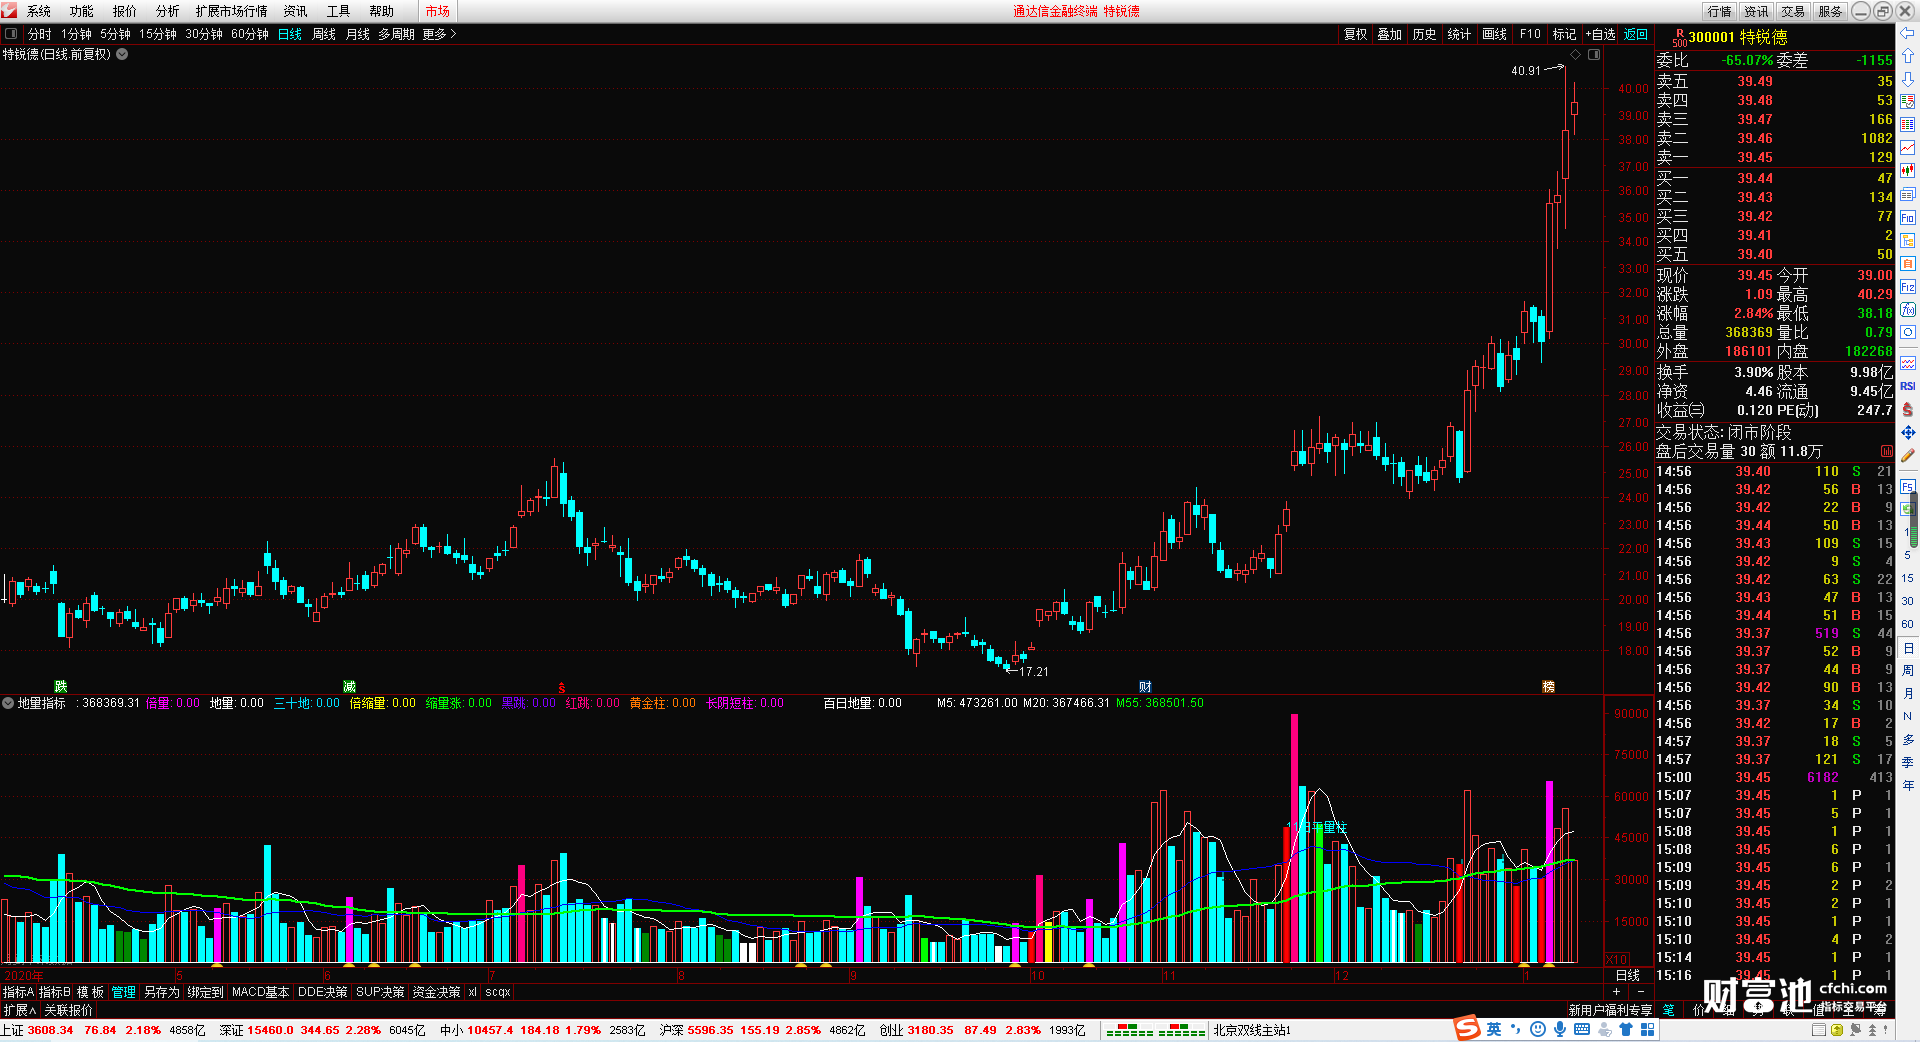1920x1042 pixels.
Task: Switch to 15分钟 period
Action: click(158, 34)
